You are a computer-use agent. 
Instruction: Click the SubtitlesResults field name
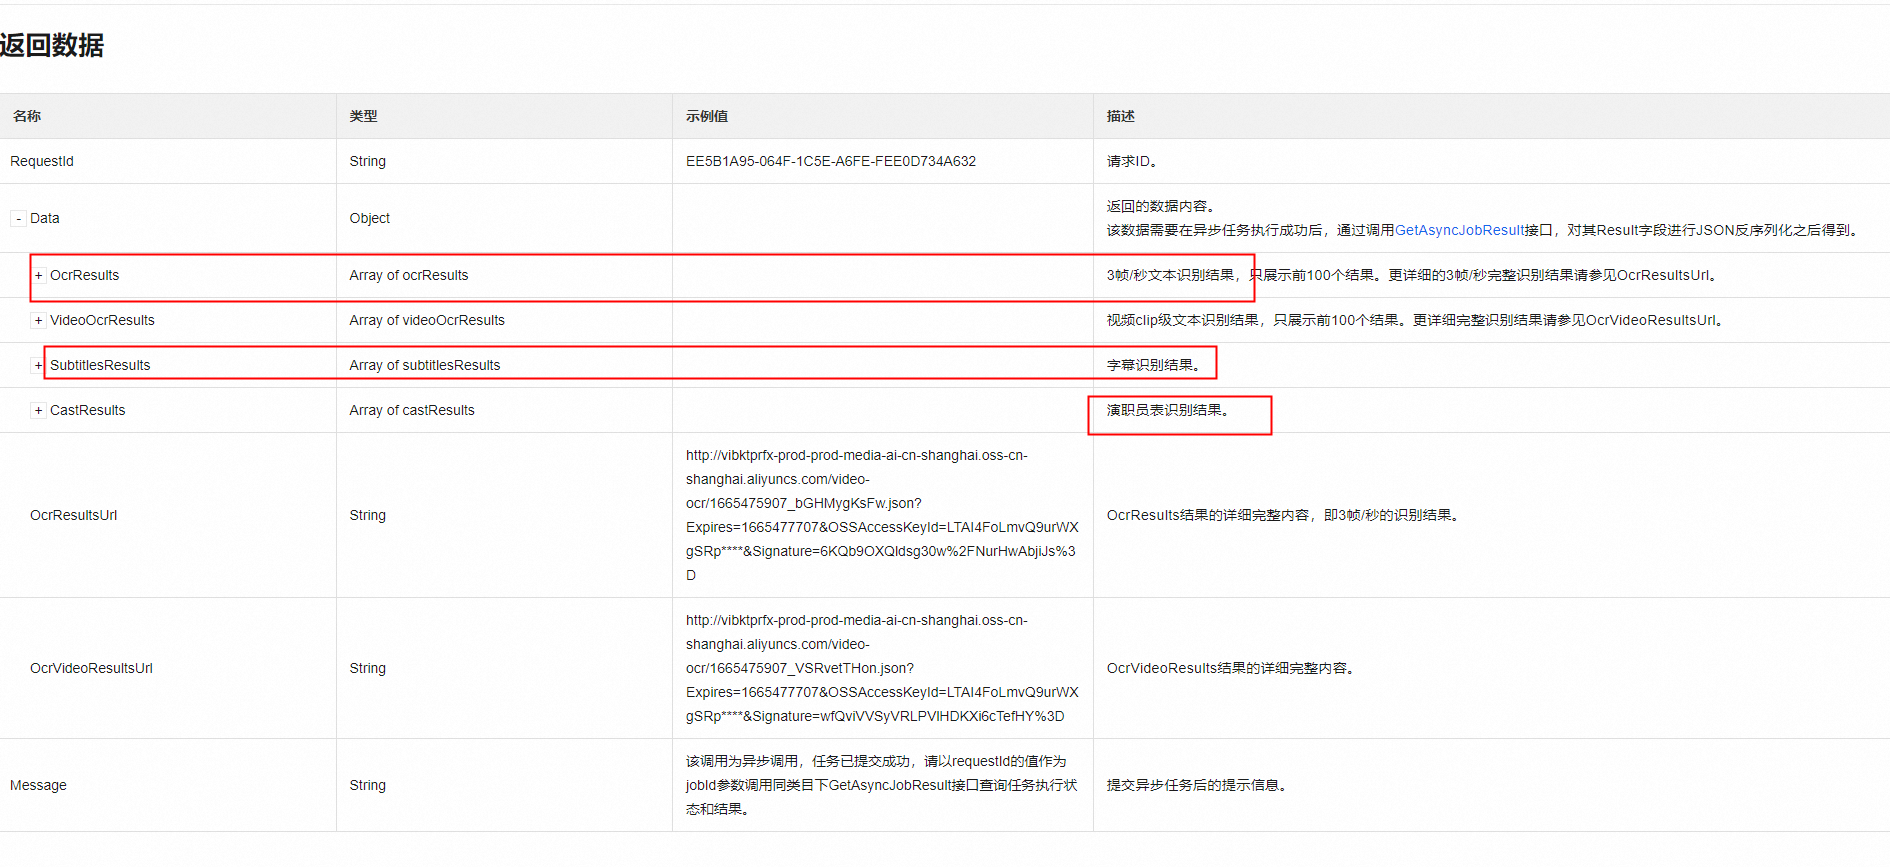[x=100, y=365]
